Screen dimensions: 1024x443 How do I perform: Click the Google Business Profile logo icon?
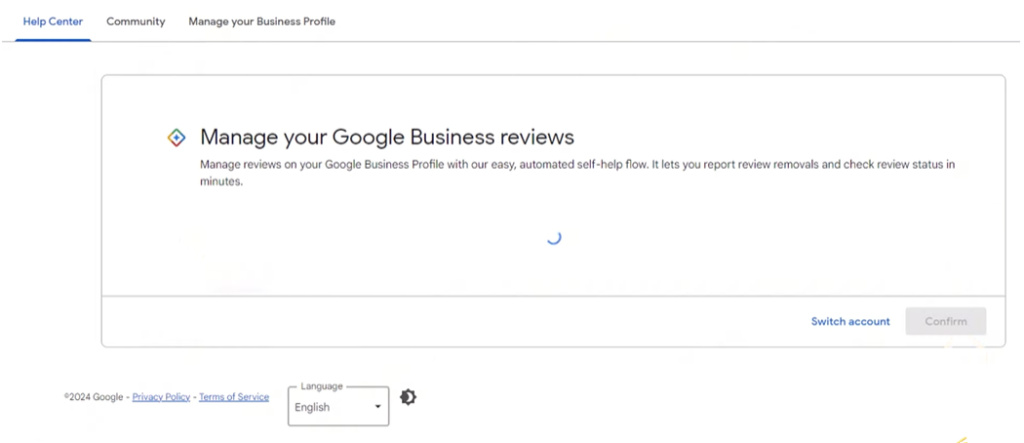point(176,138)
